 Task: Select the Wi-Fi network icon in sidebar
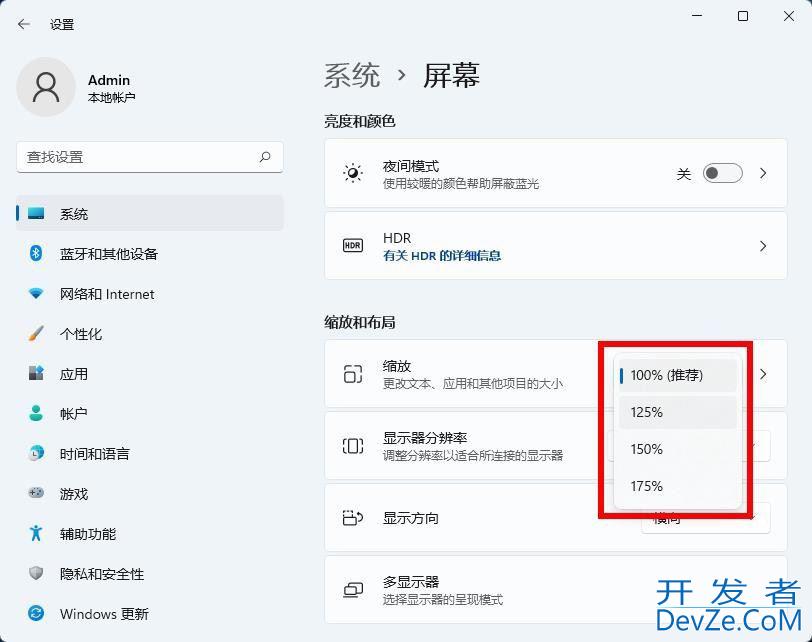point(36,294)
